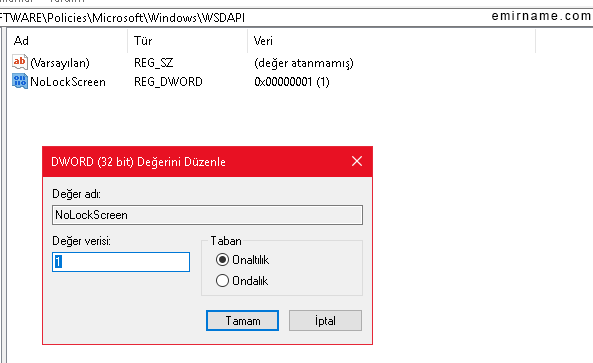593x363 pixels.
Task: Close the DWORD edit dialog
Action: (357, 161)
